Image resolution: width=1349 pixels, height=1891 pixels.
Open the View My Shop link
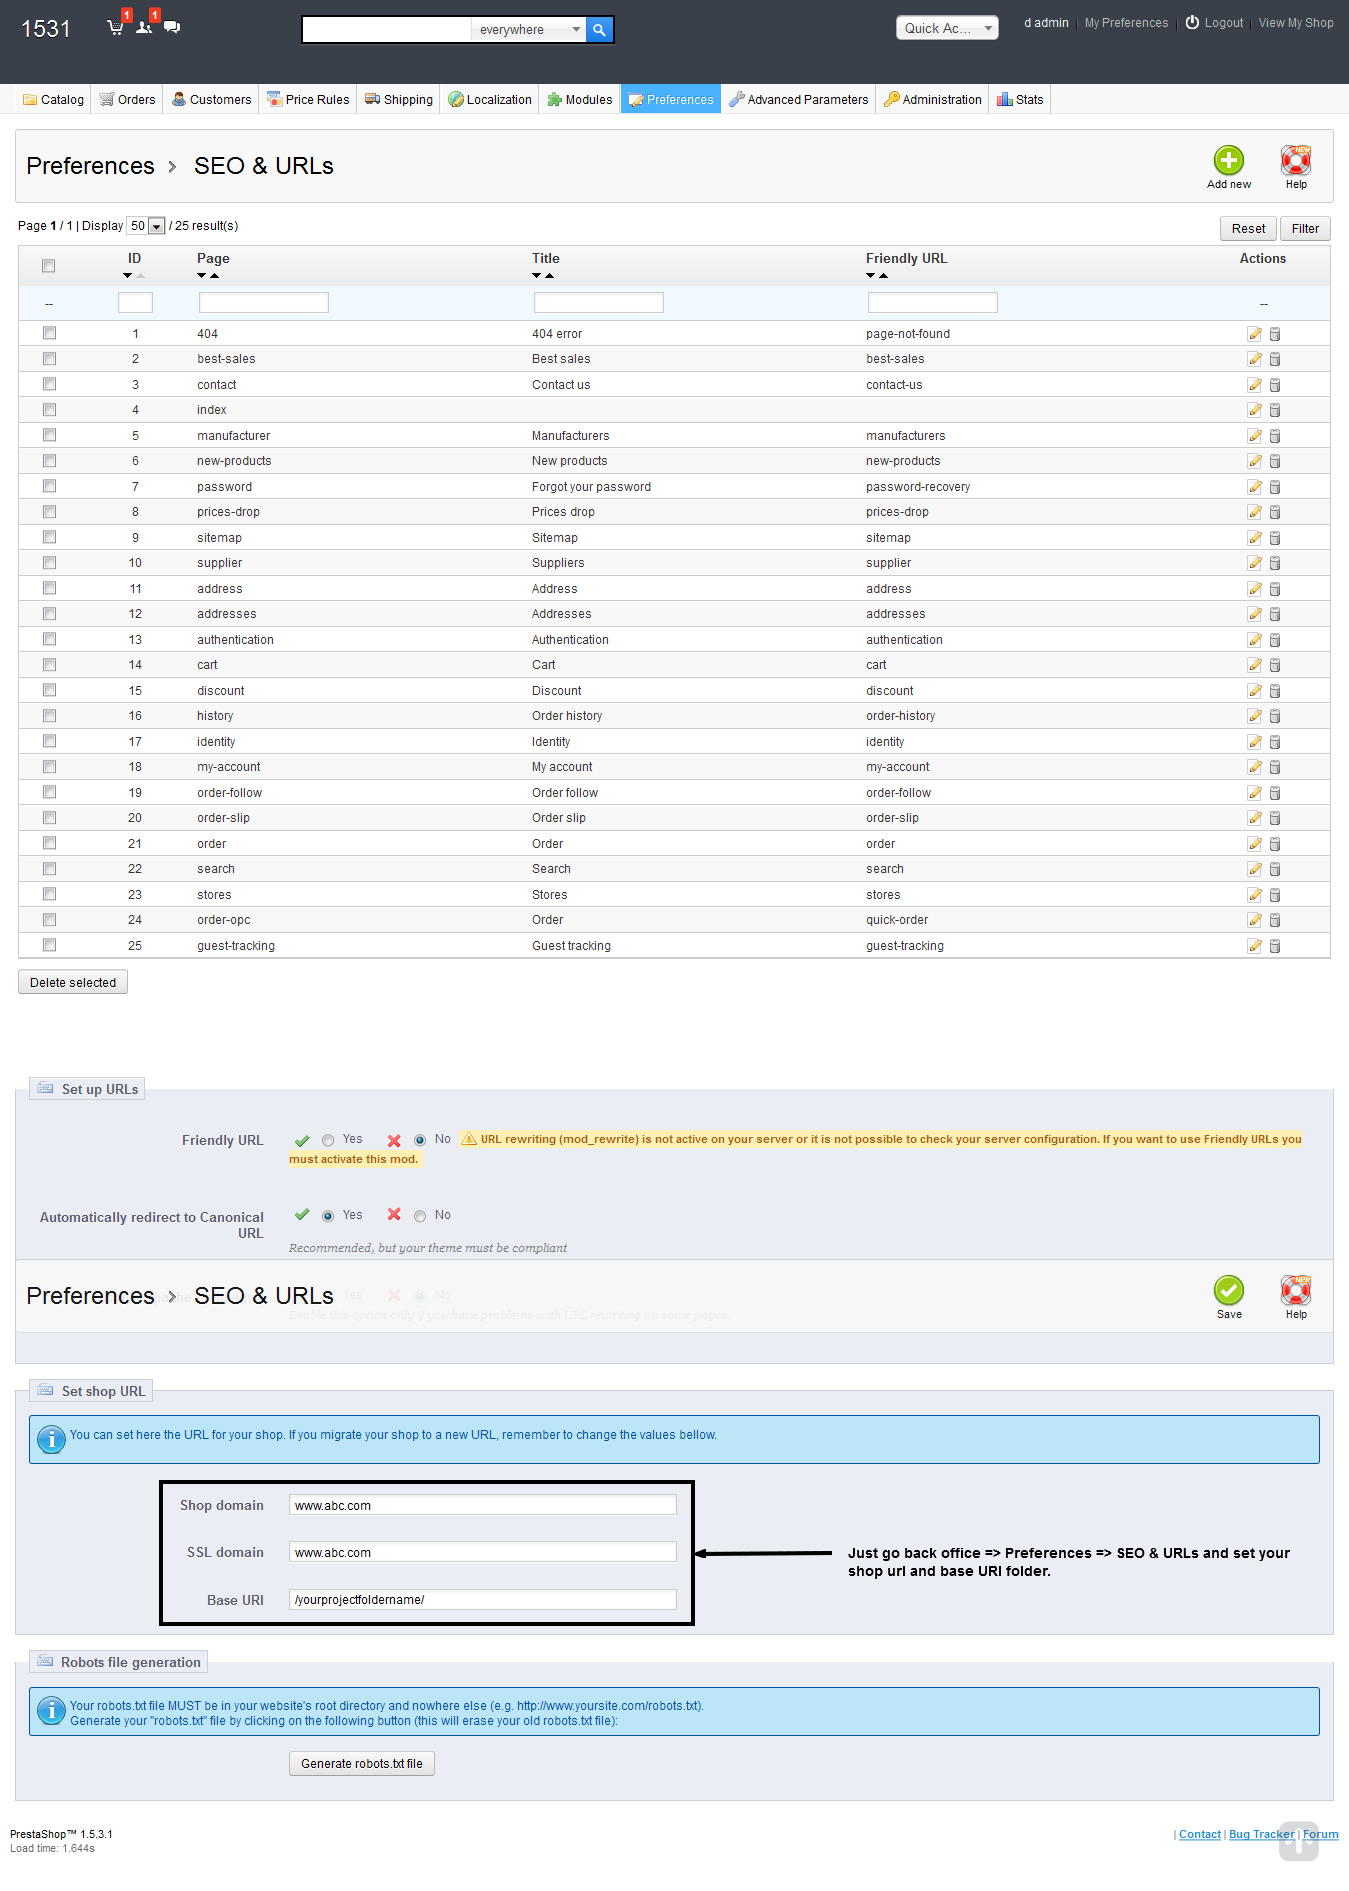coord(1296,23)
